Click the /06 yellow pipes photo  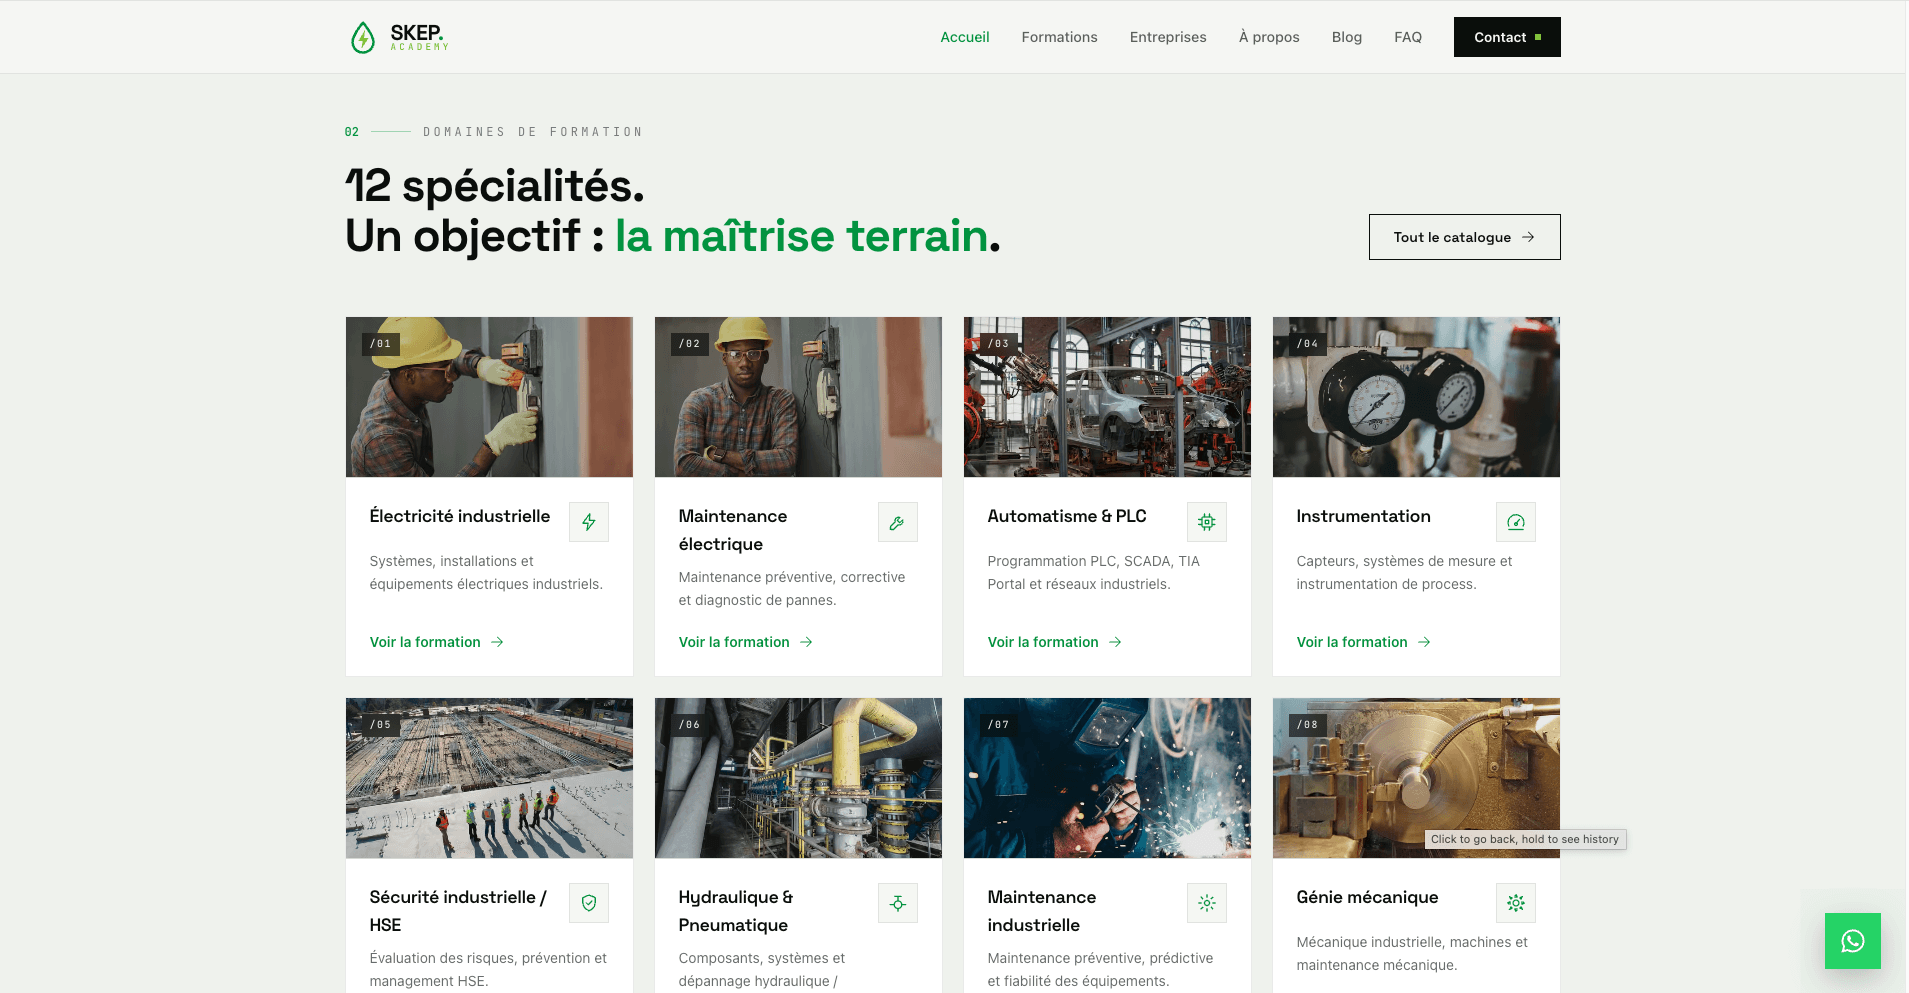point(798,778)
